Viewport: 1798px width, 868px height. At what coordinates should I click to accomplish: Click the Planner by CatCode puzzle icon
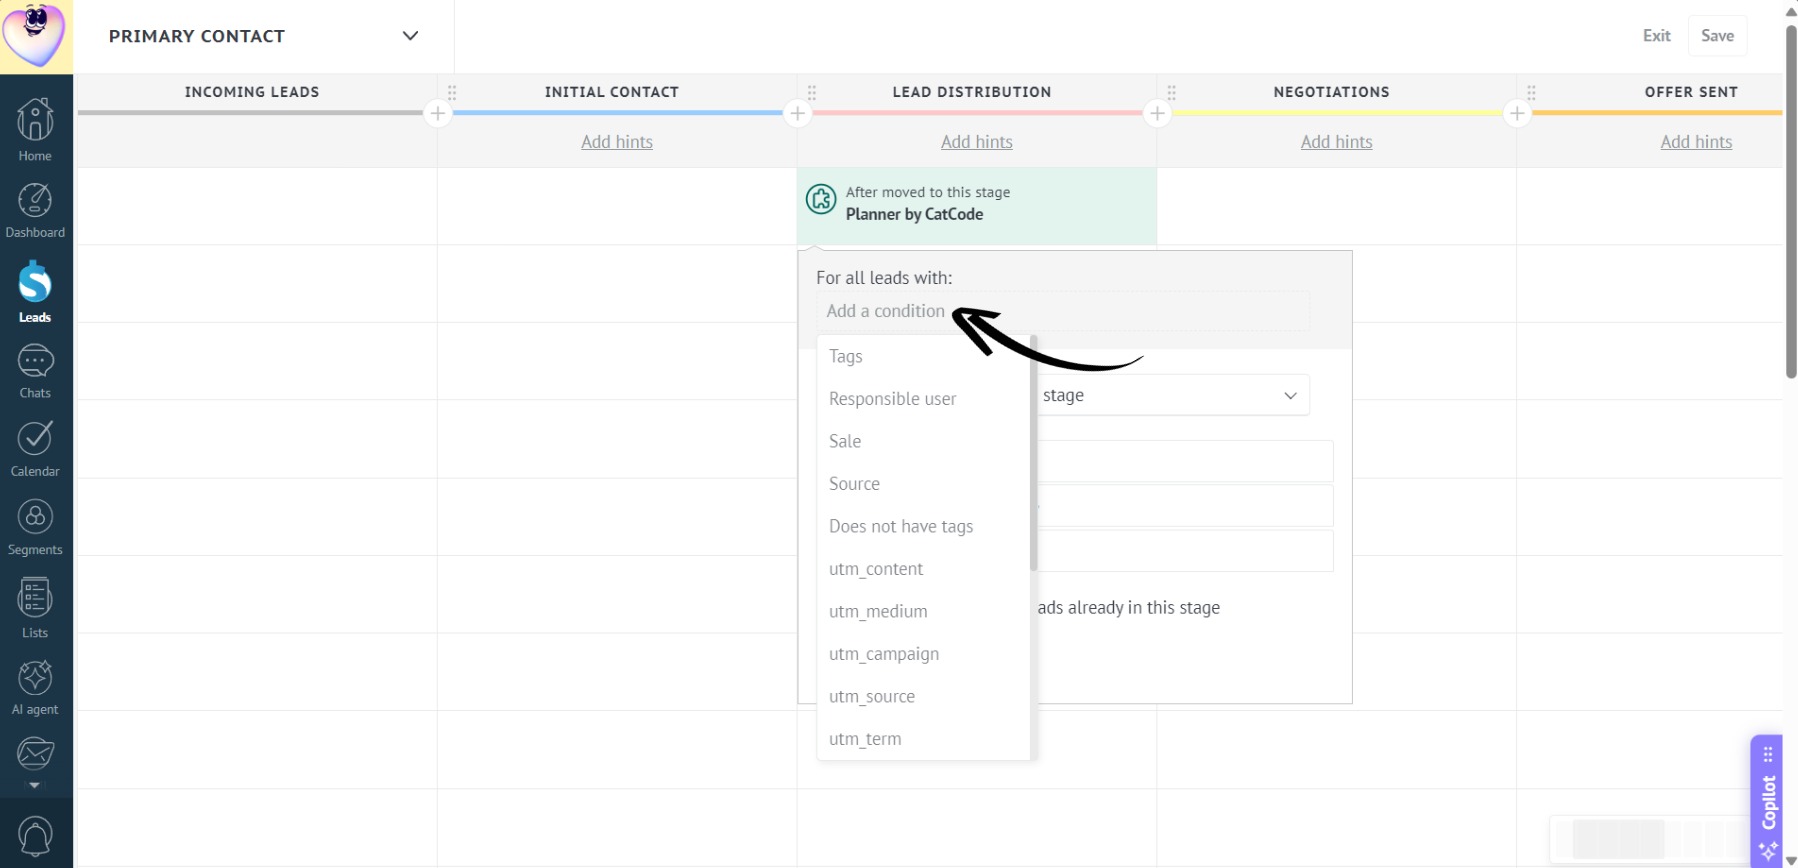(821, 199)
